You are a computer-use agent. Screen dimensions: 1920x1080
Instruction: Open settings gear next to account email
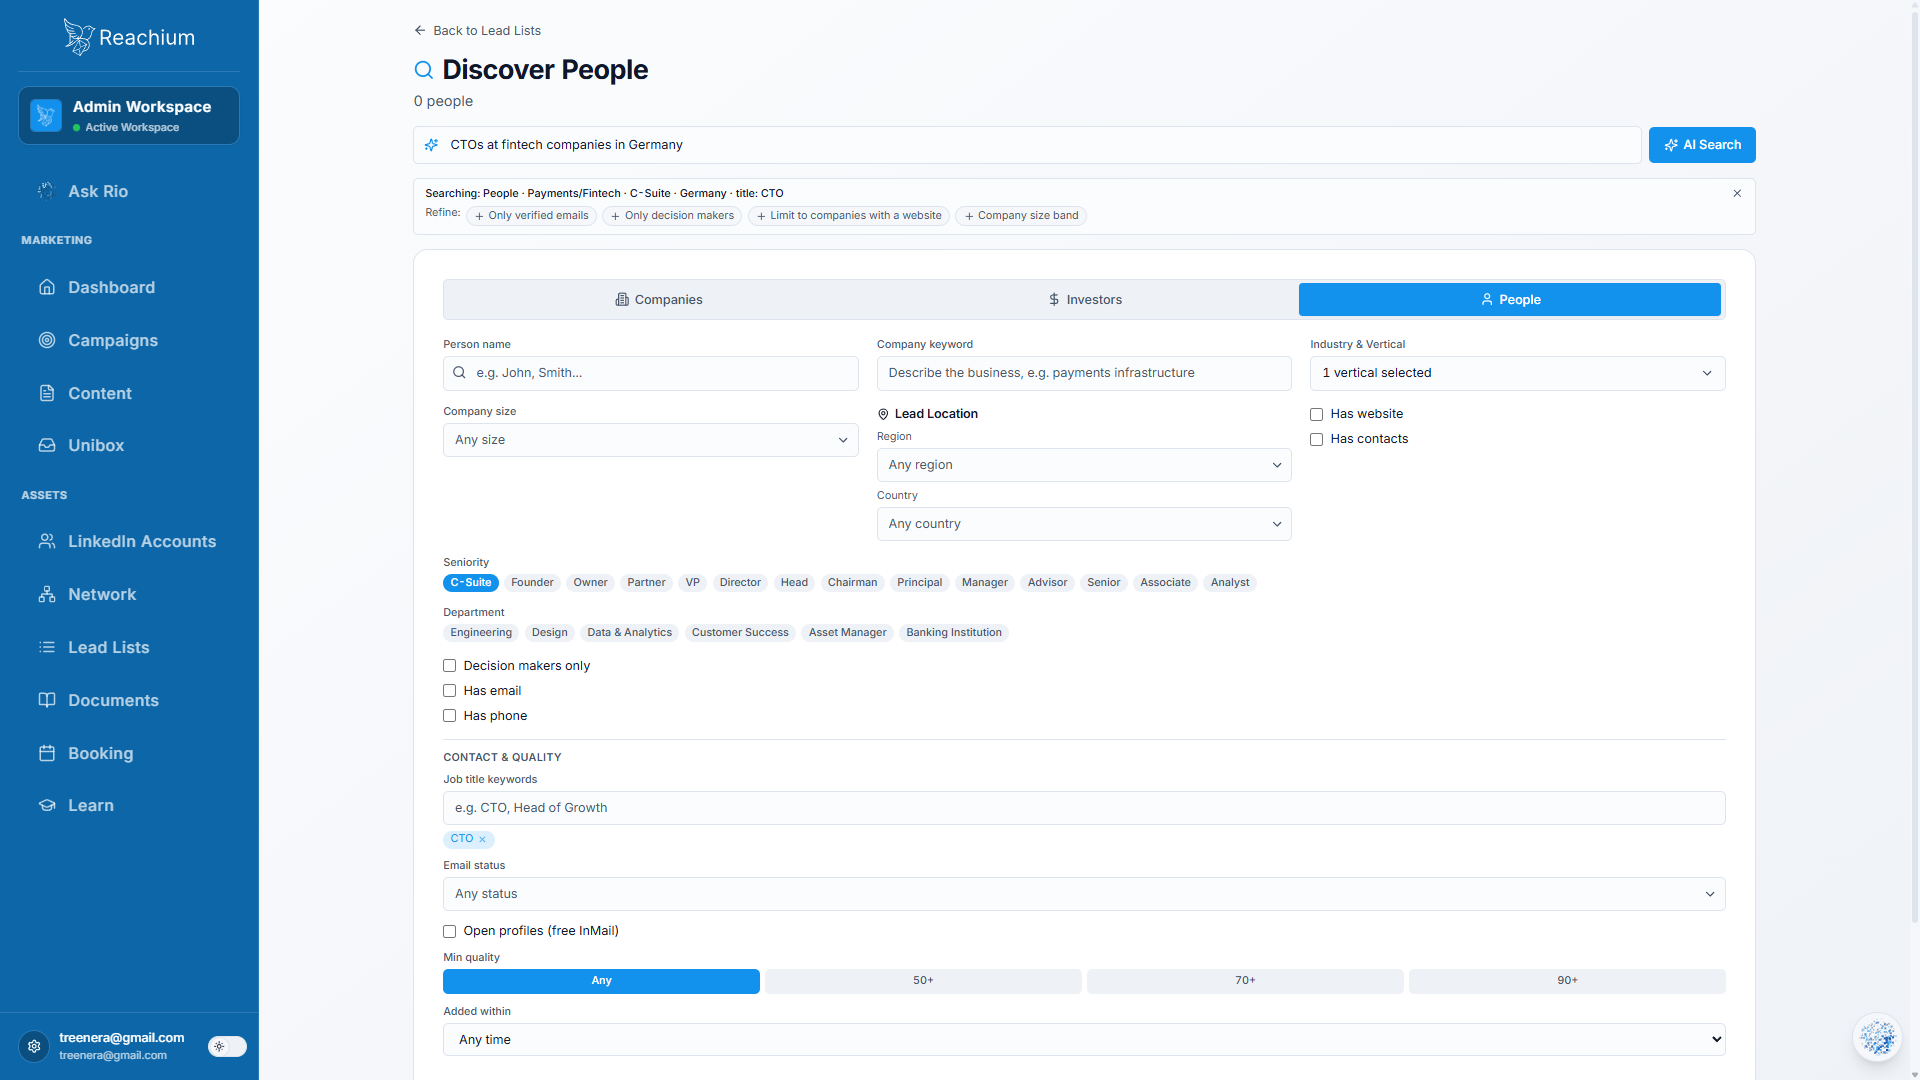click(34, 1046)
